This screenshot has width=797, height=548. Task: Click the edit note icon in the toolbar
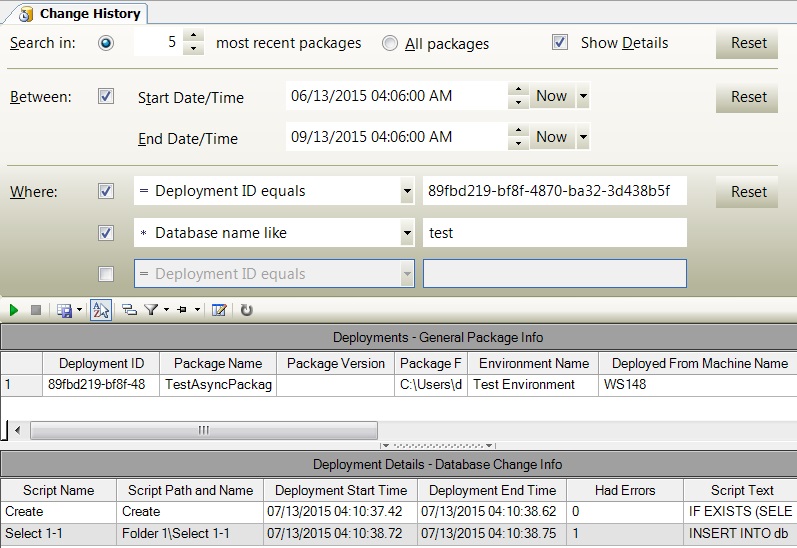point(219,310)
